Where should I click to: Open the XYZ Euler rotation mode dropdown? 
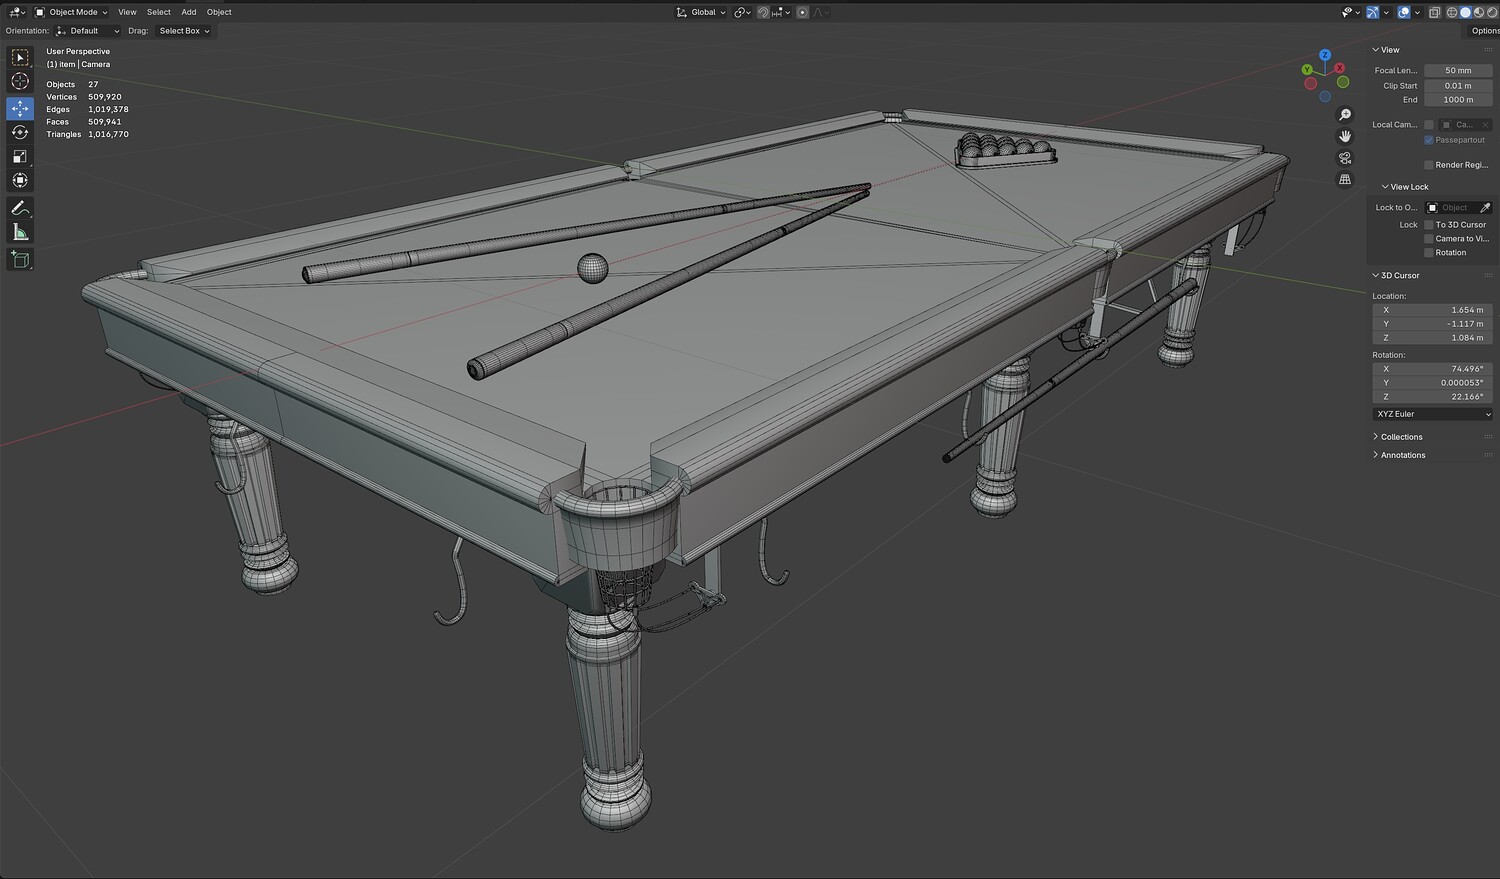pos(1434,414)
